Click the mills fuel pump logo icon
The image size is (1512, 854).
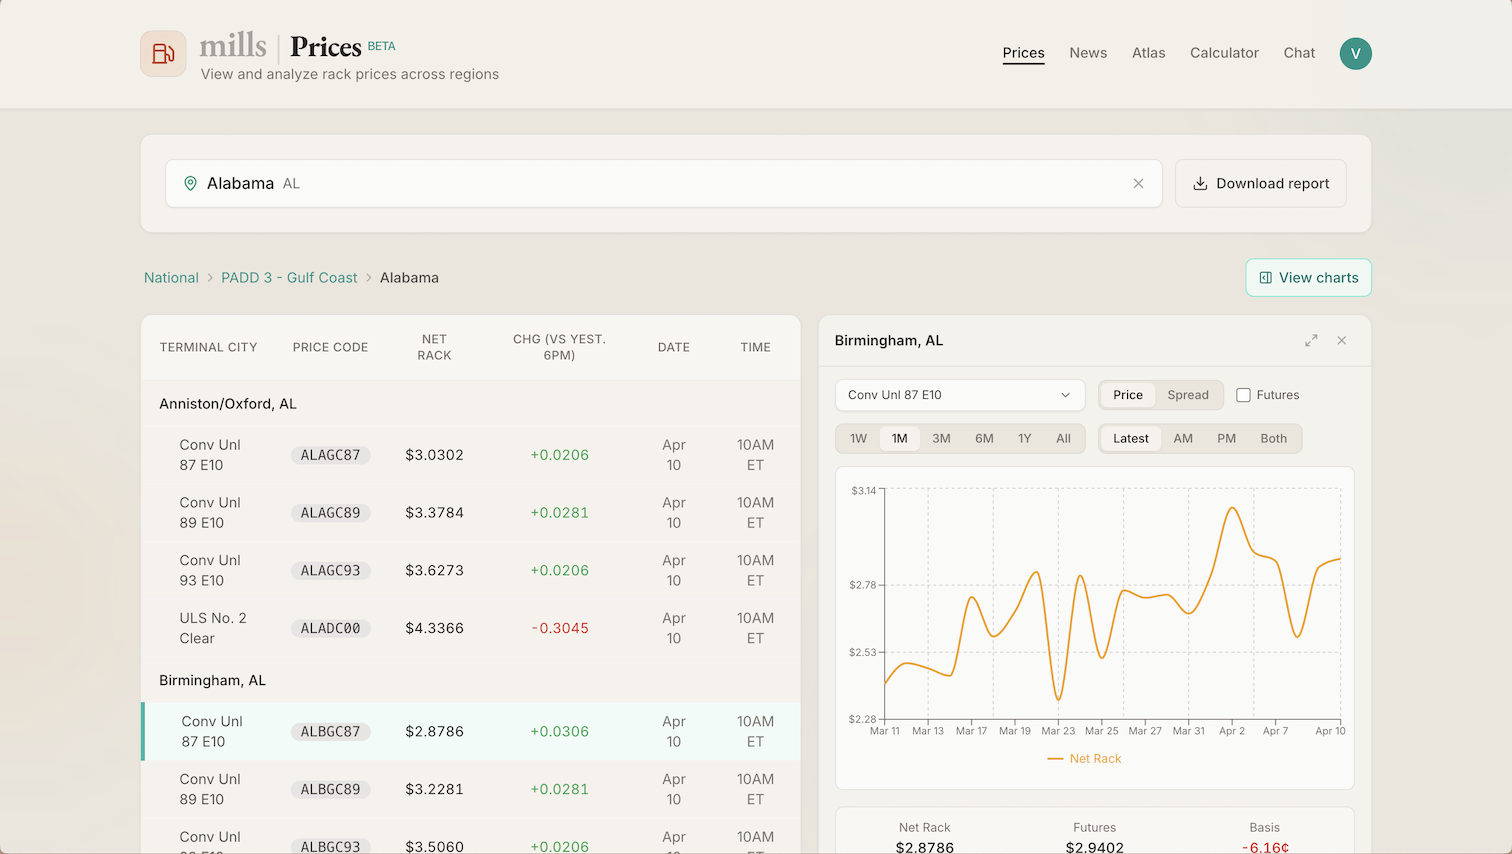(162, 53)
